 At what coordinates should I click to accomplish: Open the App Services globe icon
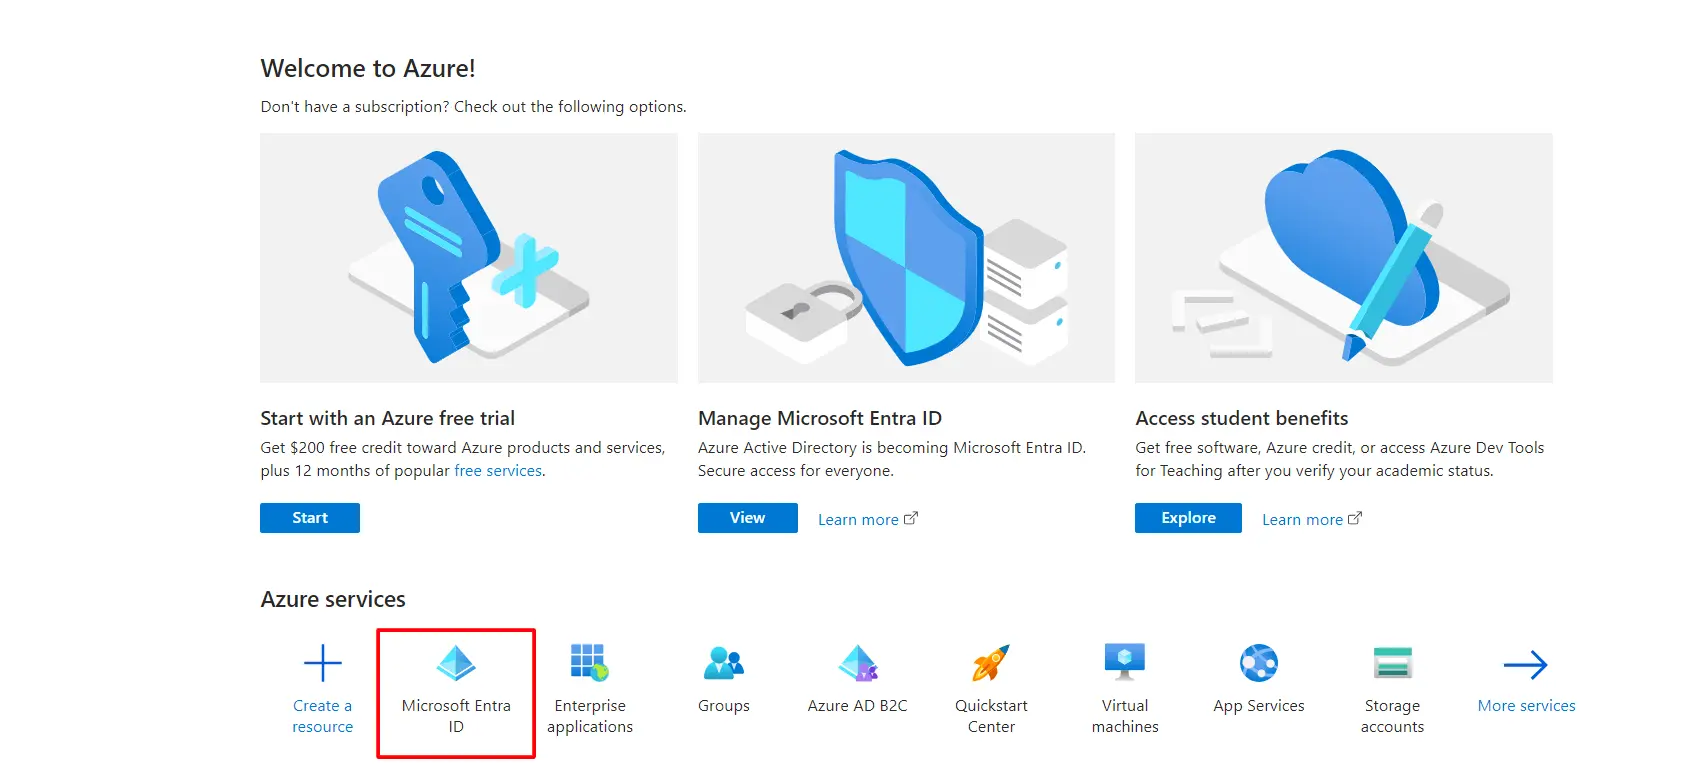point(1259,663)
